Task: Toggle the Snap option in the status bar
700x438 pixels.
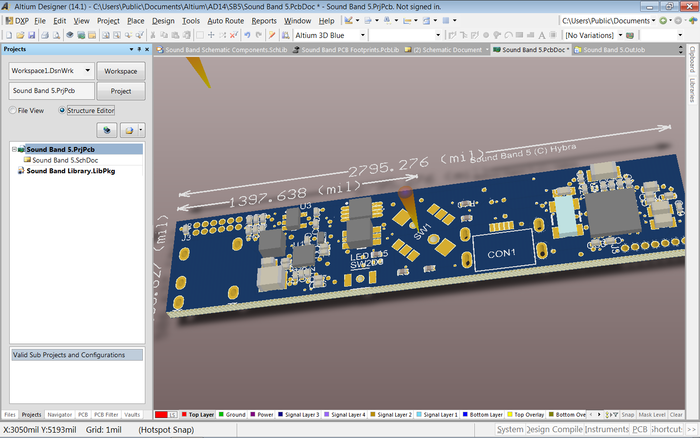Action: click(628, 415)
